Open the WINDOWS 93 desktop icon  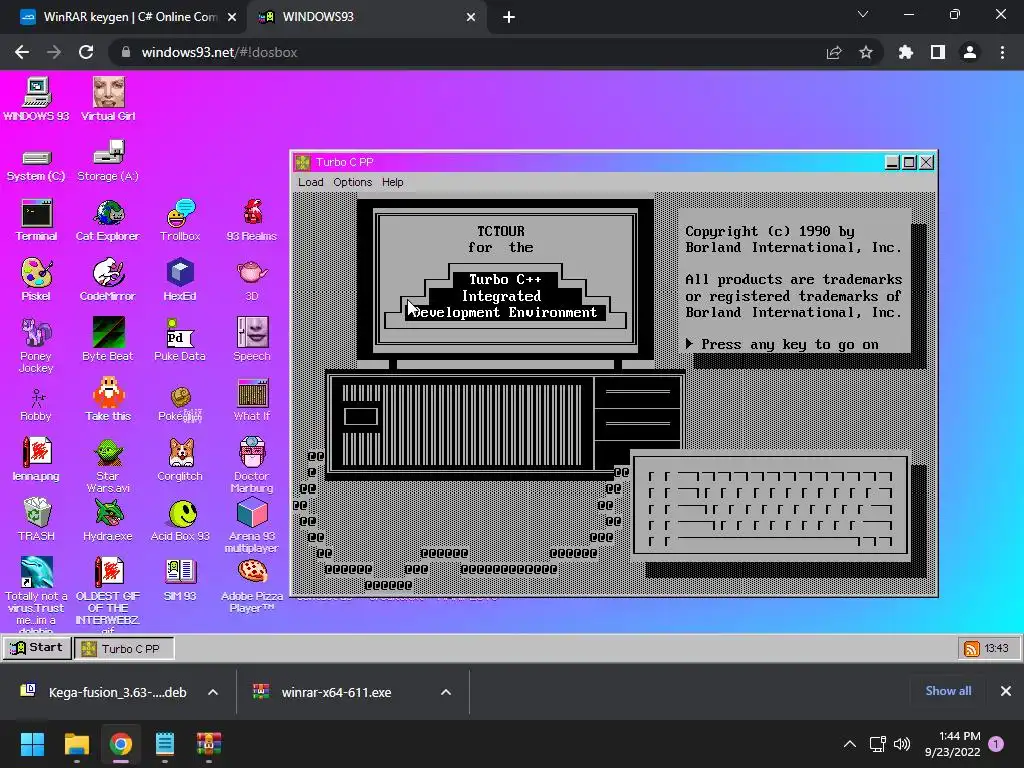[37, 99]
